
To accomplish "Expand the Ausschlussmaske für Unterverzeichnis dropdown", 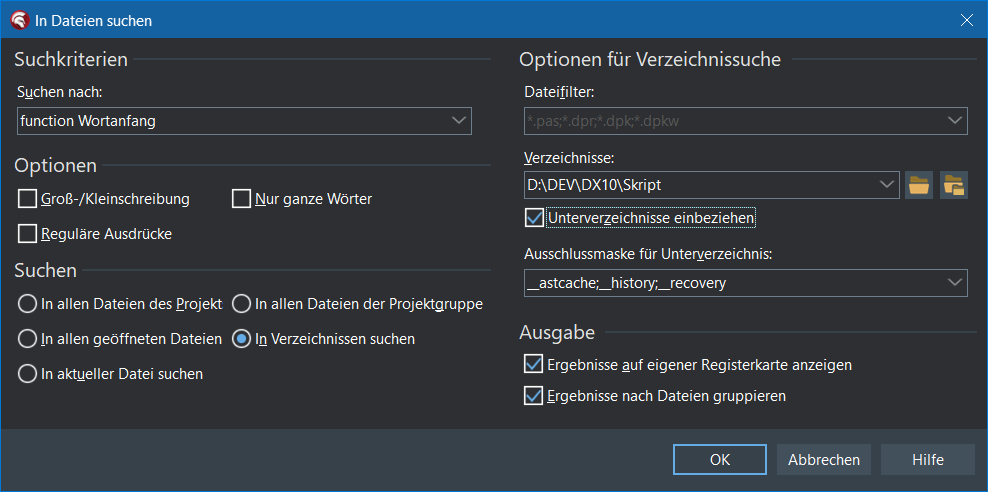I will point(955,283).
